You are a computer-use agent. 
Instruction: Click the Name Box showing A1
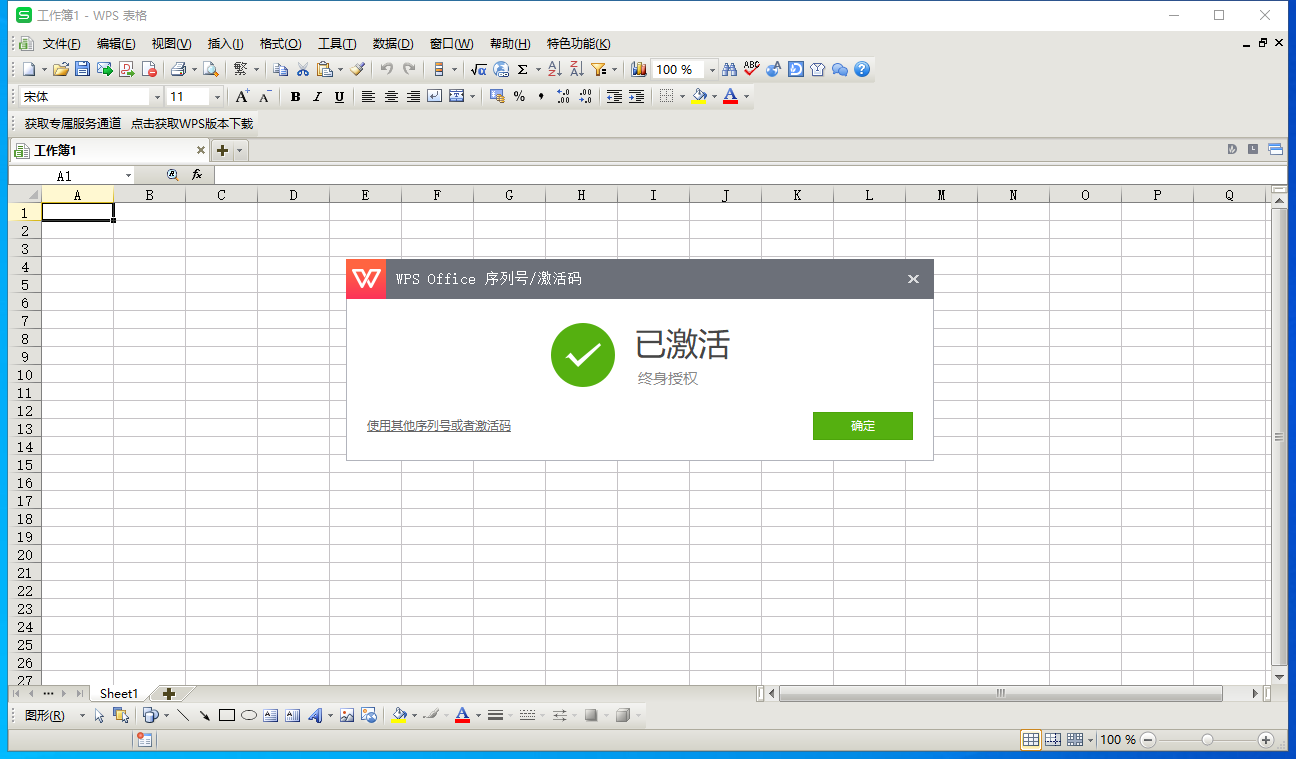click(x=65, y=176)
